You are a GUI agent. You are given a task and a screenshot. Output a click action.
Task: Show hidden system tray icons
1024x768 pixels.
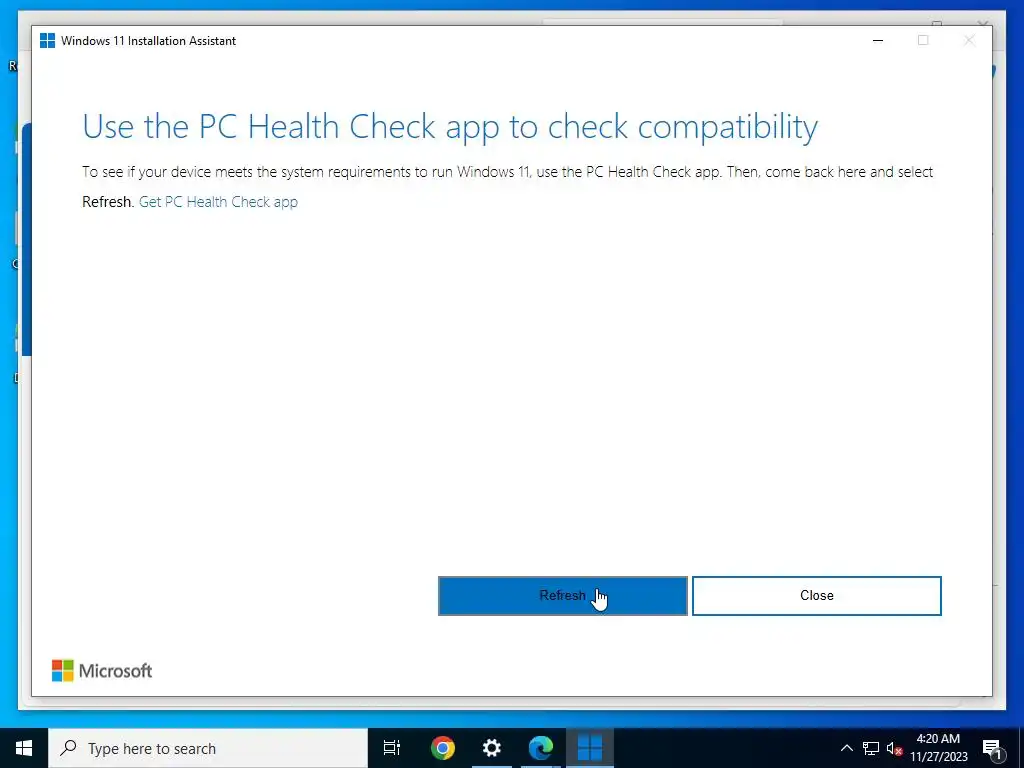846,748
